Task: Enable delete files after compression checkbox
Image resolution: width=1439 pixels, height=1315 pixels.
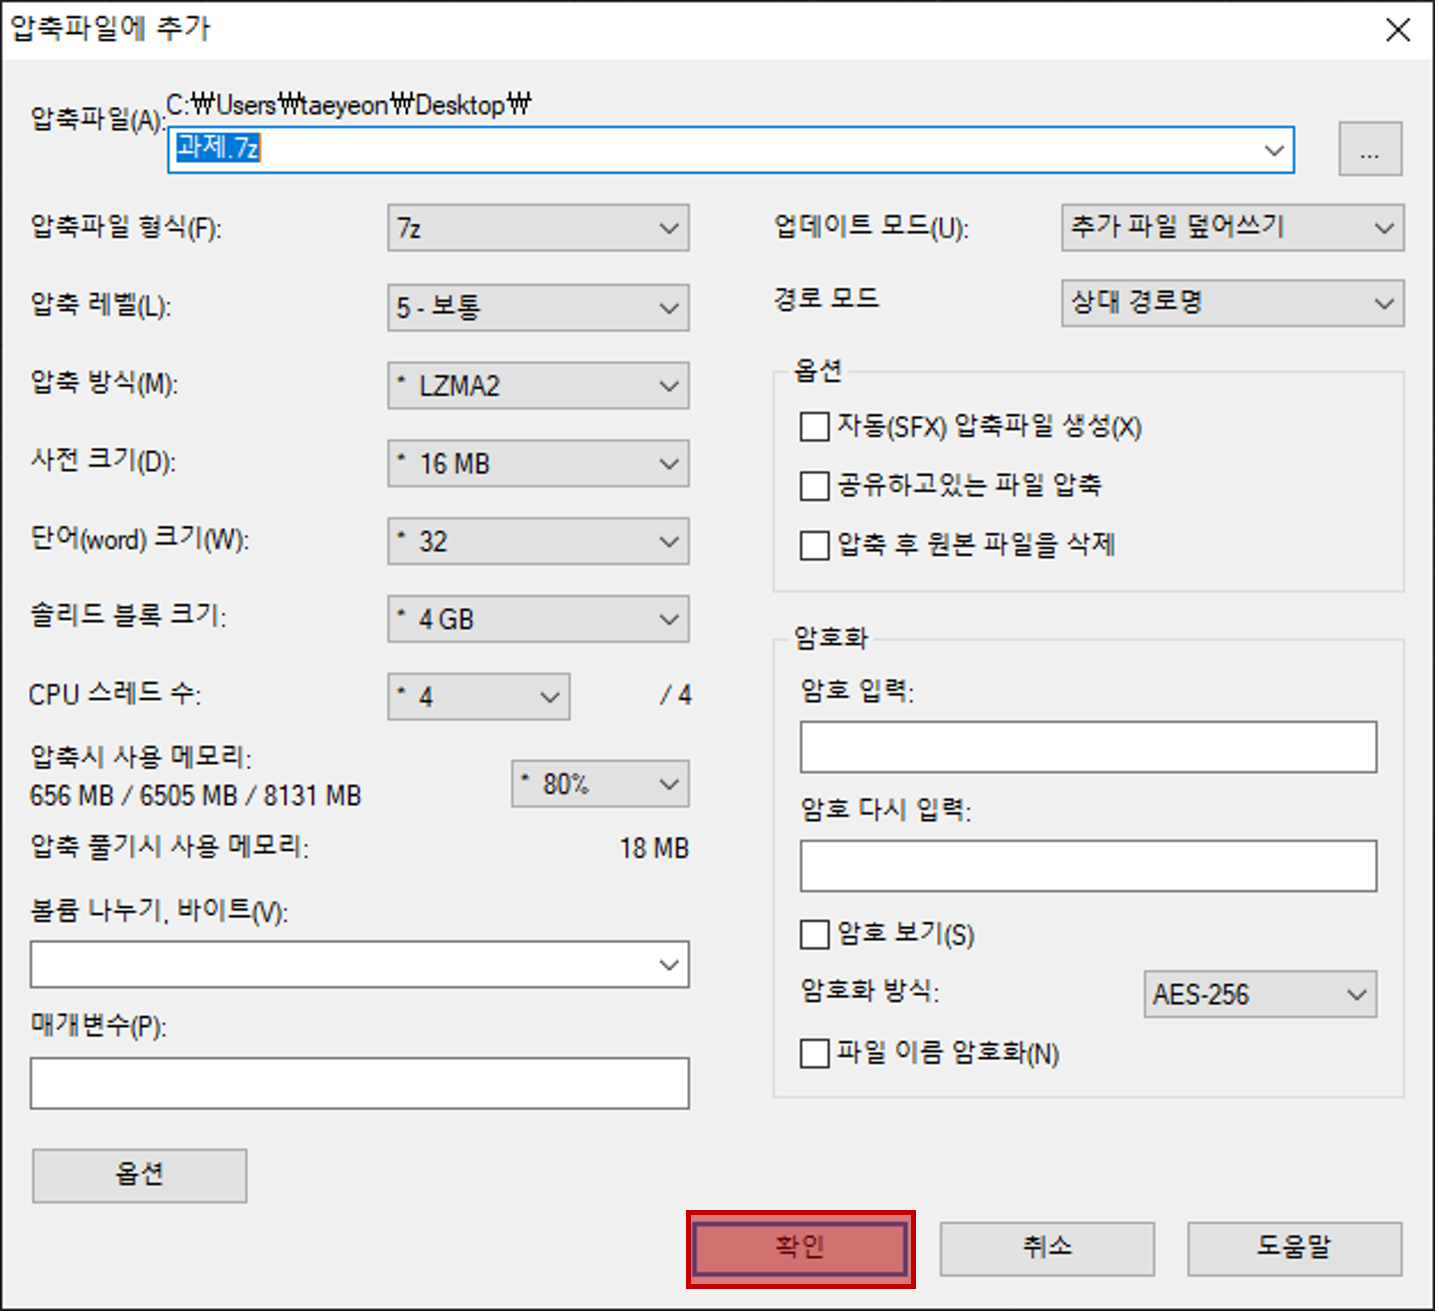Action: pos(814,546)
